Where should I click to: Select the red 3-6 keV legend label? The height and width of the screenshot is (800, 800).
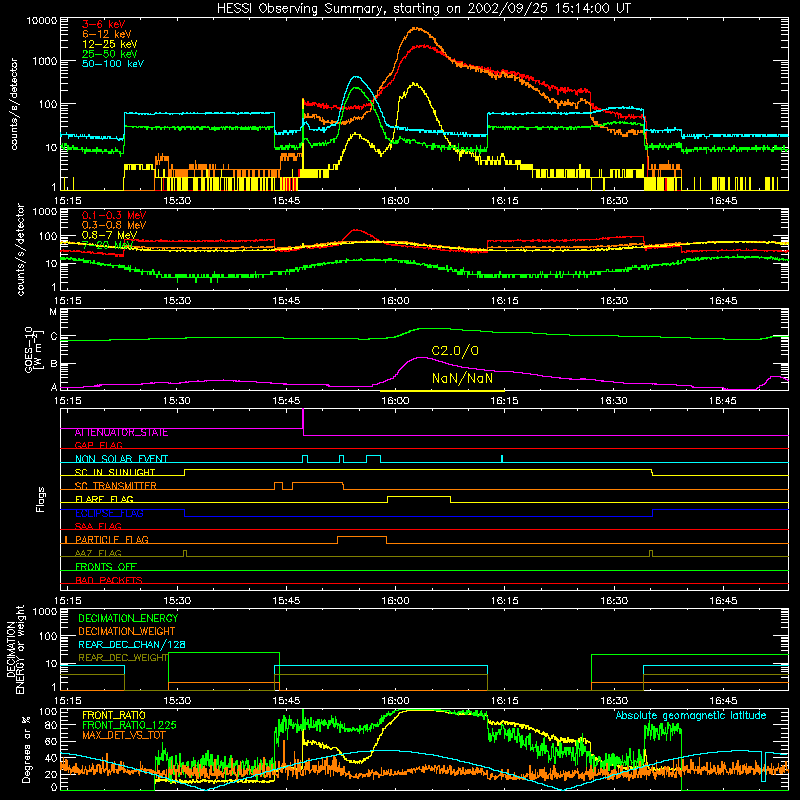[104, 24]
